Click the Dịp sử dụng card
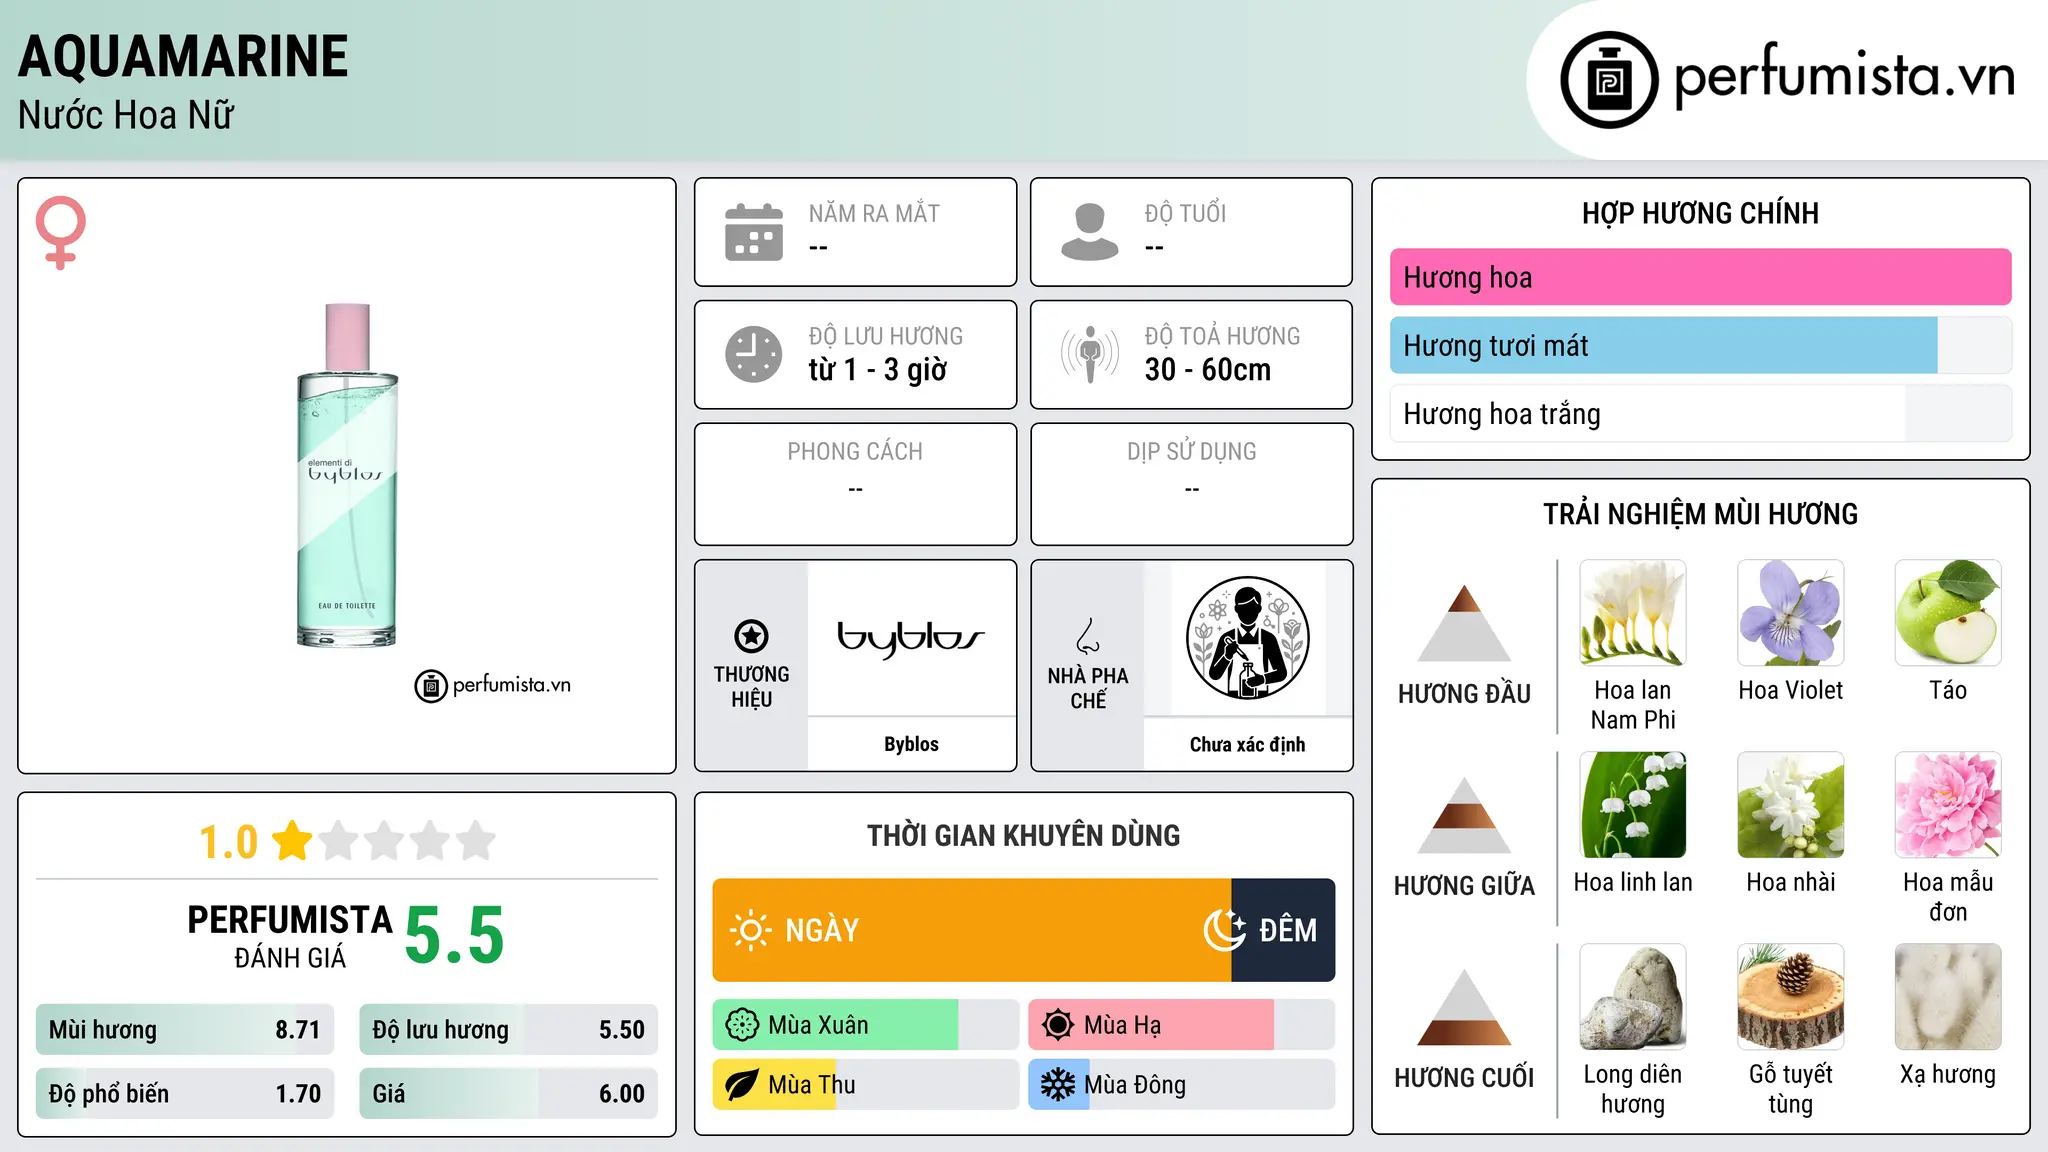This screenshot has width=2048, height=1152. coord(1191,484)
